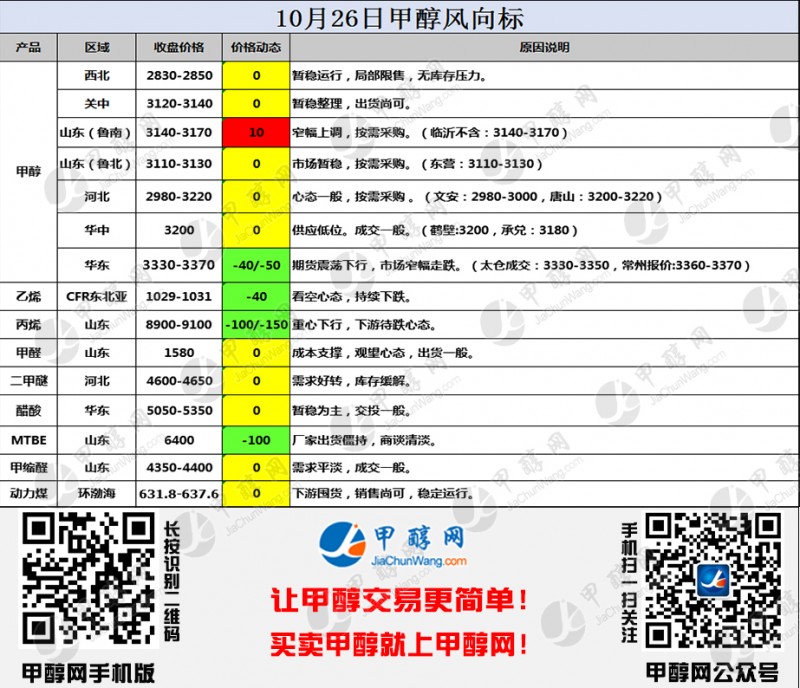Select the price 3200 cell

click(x=179, y=230)
